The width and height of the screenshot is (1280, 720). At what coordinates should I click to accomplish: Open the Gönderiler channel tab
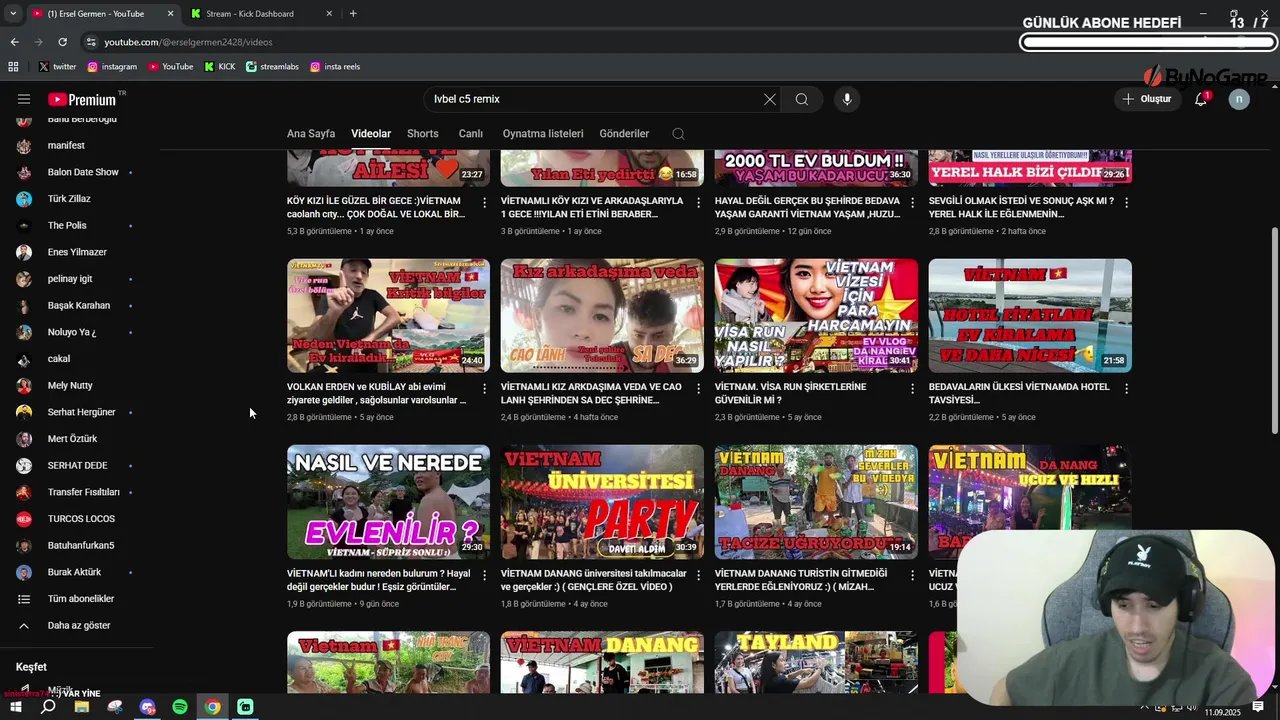coord(624,134)
